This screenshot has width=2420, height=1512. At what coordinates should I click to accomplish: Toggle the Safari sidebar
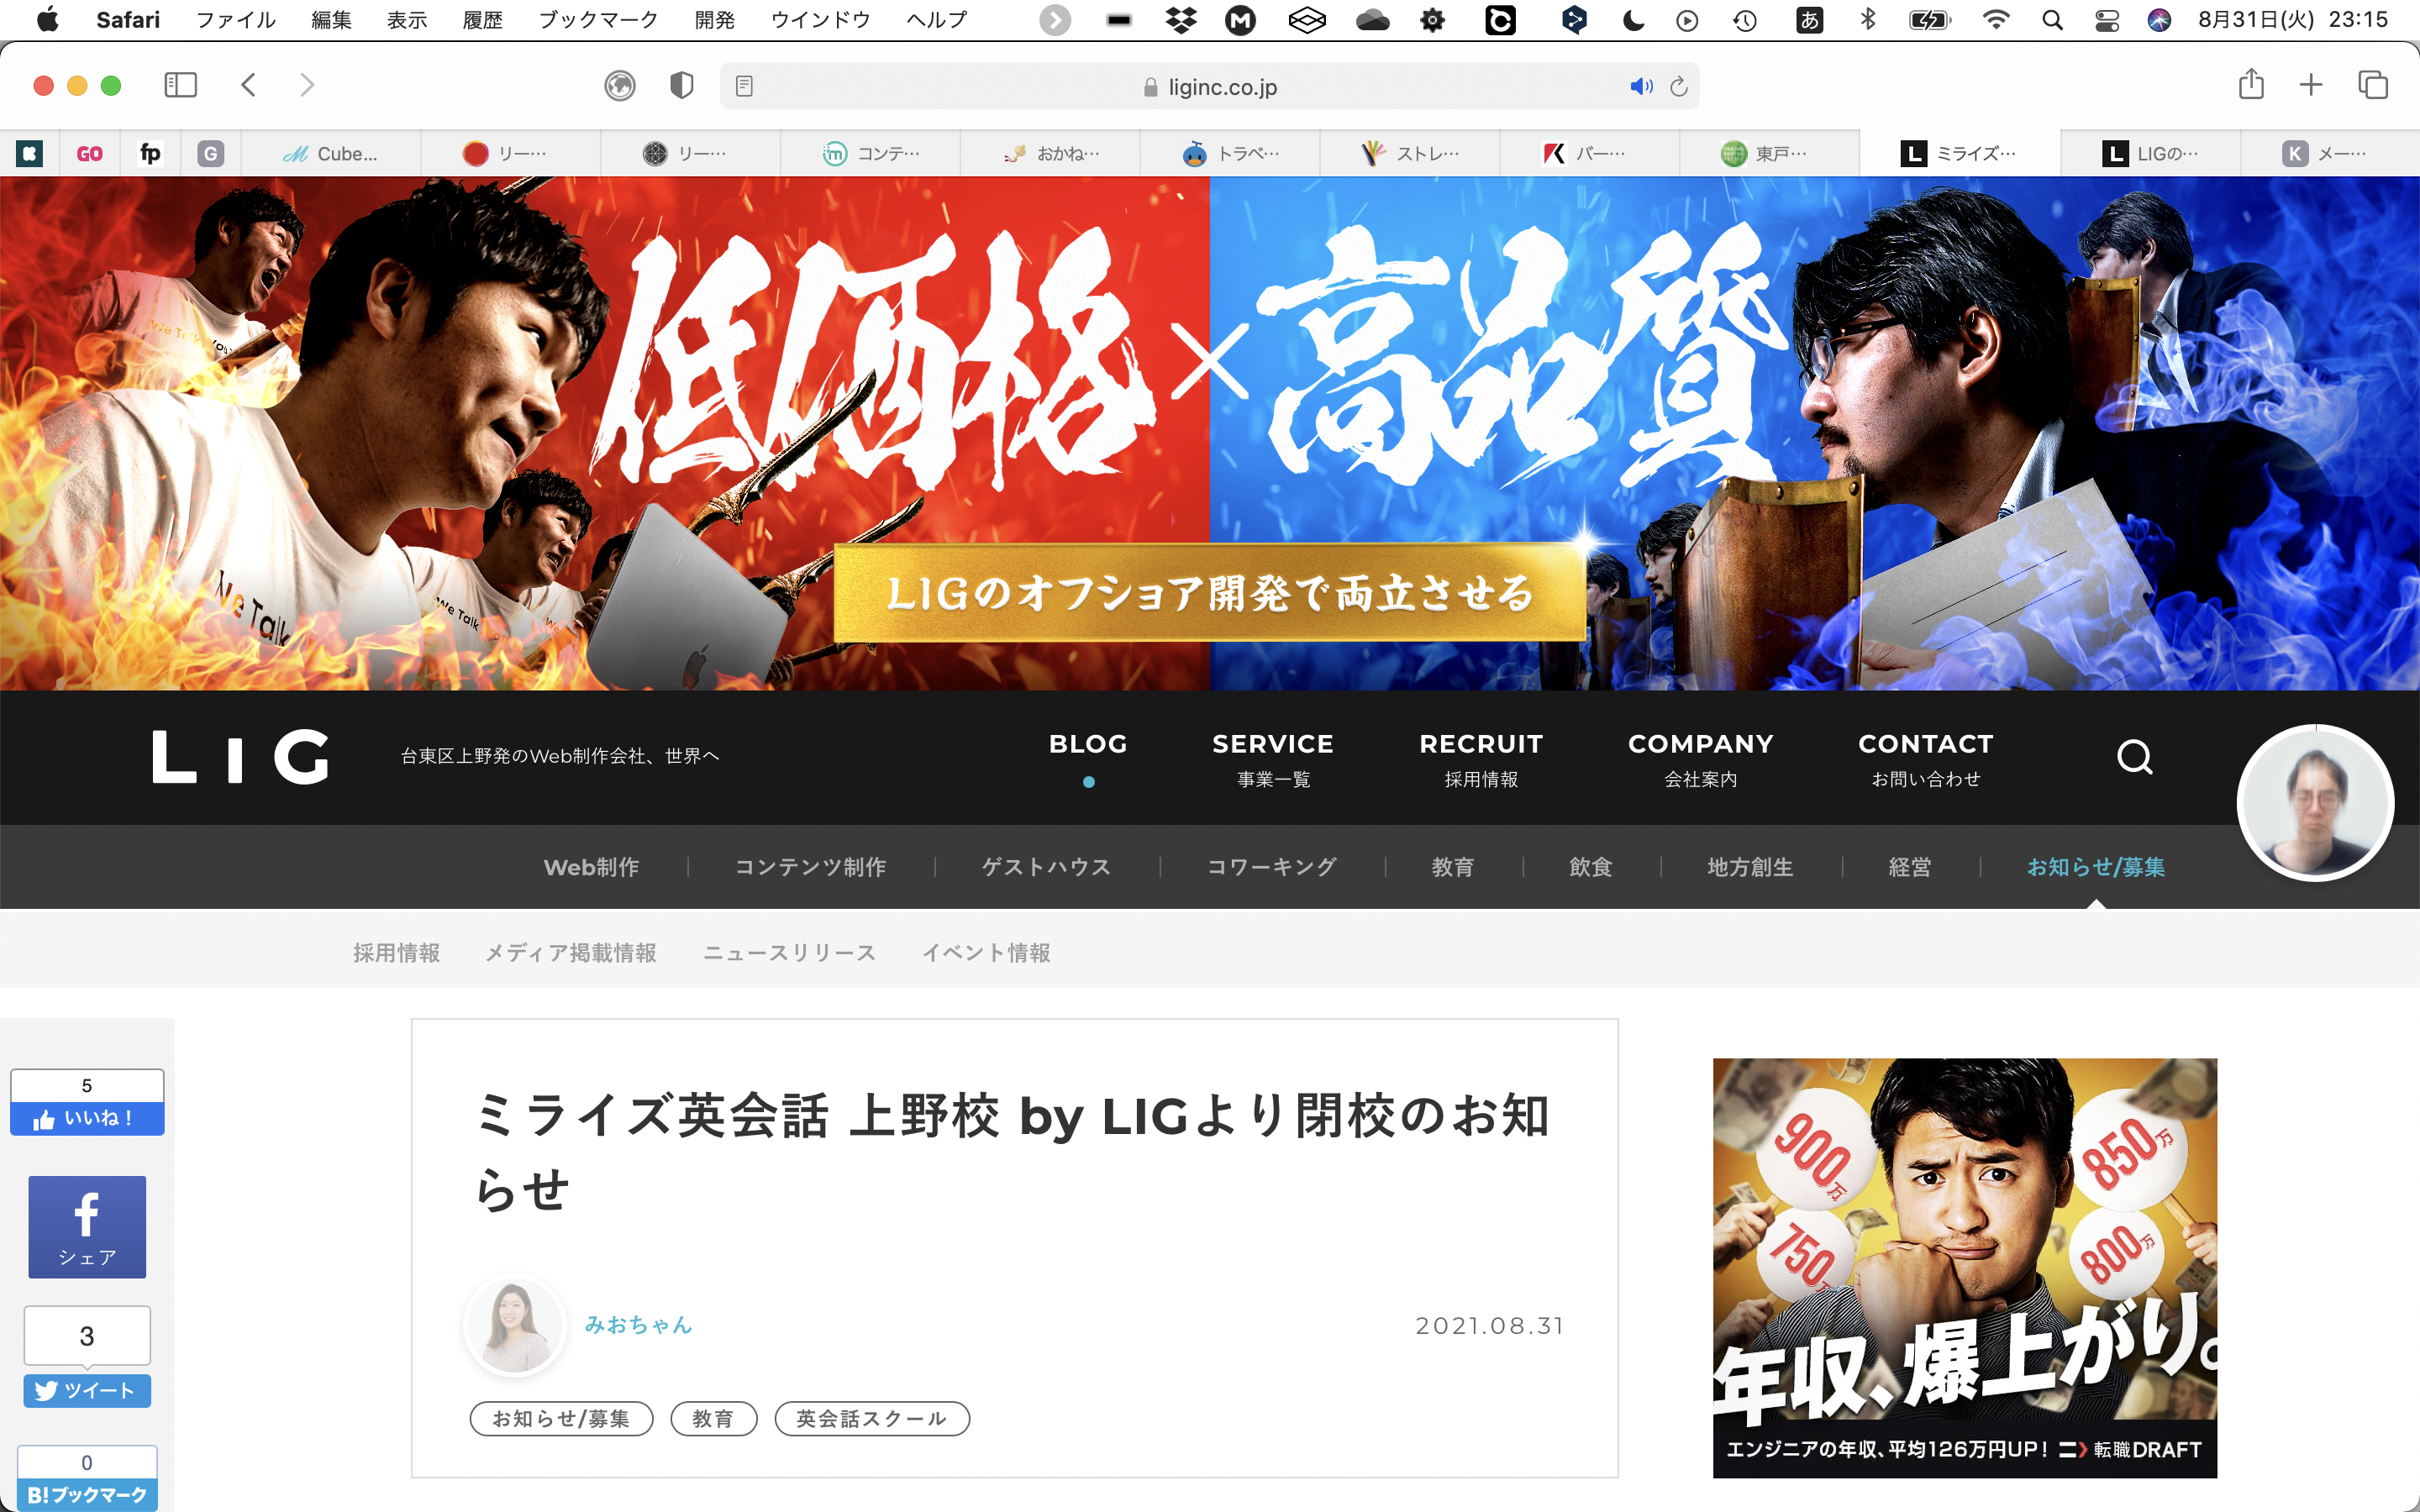[x=180, y=85]
